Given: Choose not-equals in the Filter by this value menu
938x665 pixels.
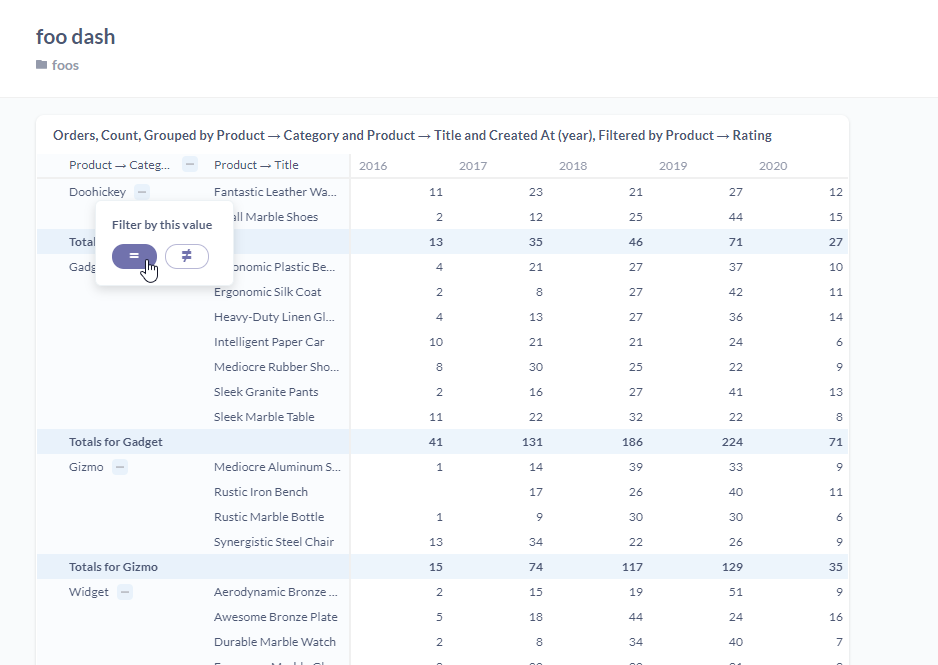Looking at the screenshot, I should 186,257.
